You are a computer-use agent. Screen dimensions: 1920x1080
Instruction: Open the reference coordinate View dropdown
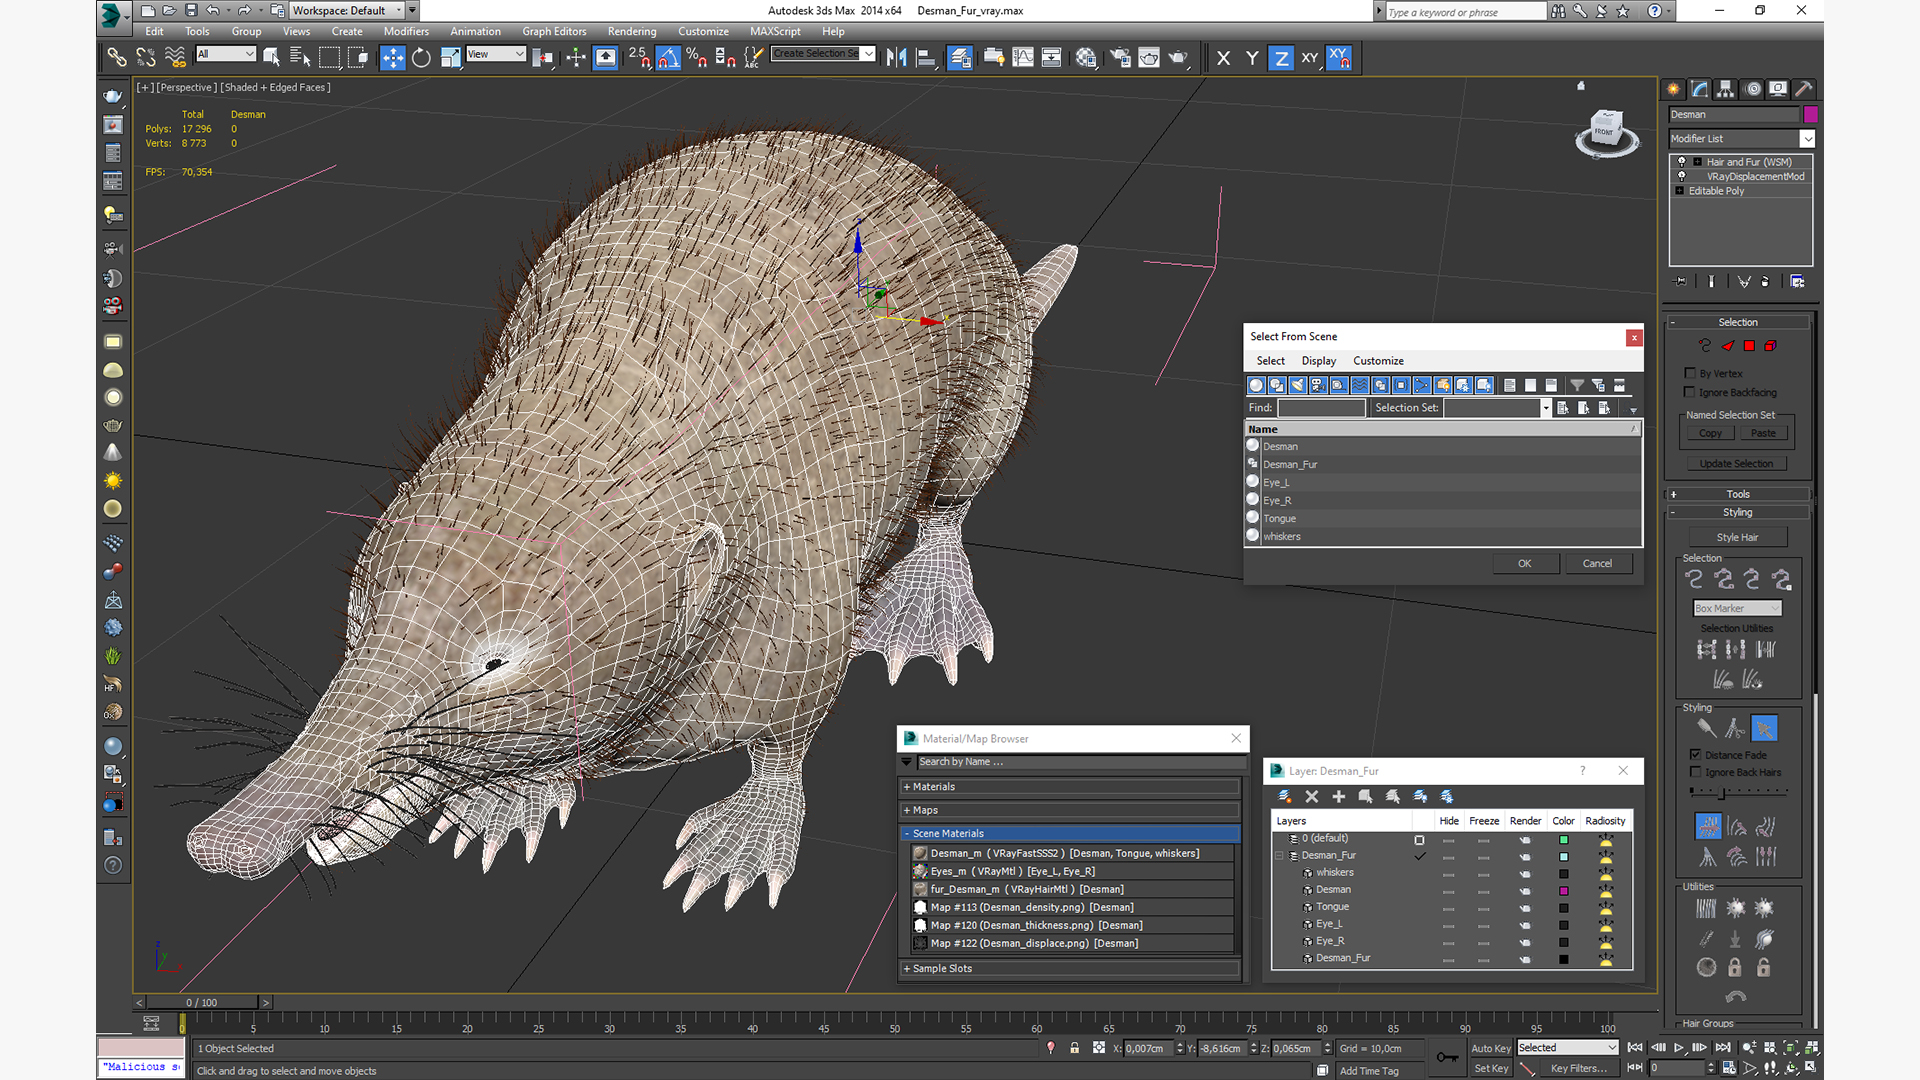click(496, 54)
